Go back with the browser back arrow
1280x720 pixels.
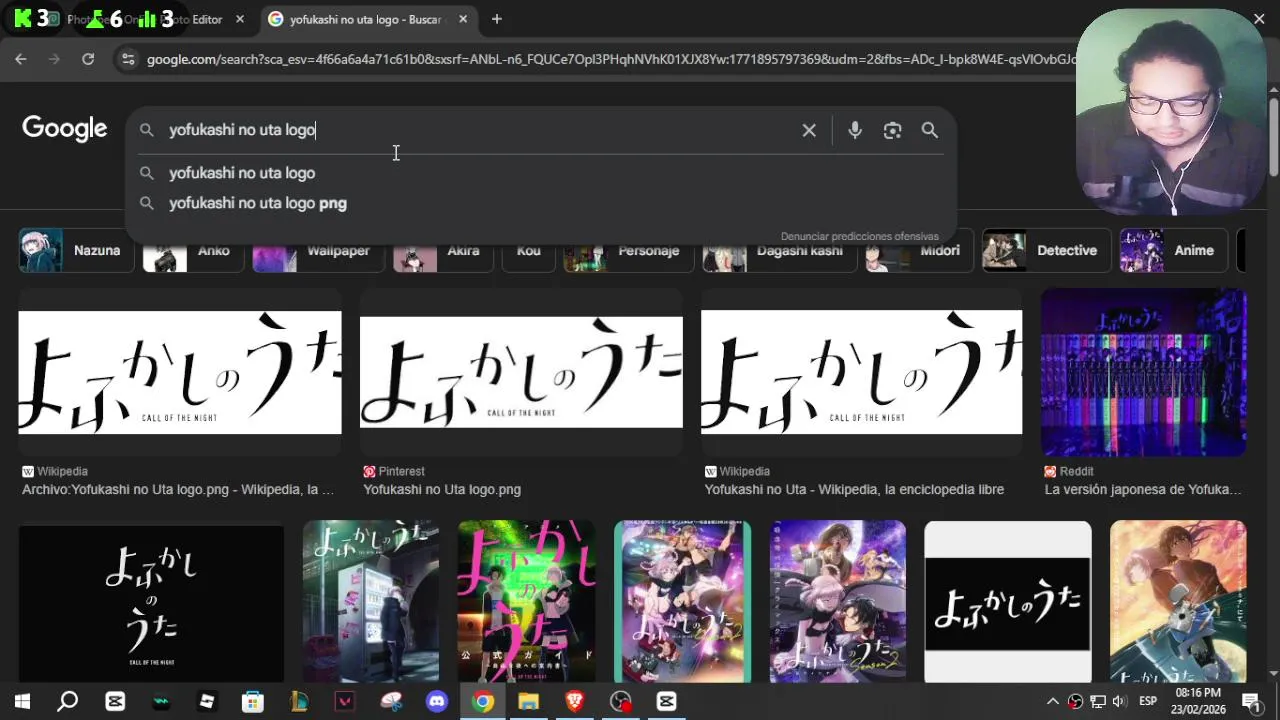21,59
